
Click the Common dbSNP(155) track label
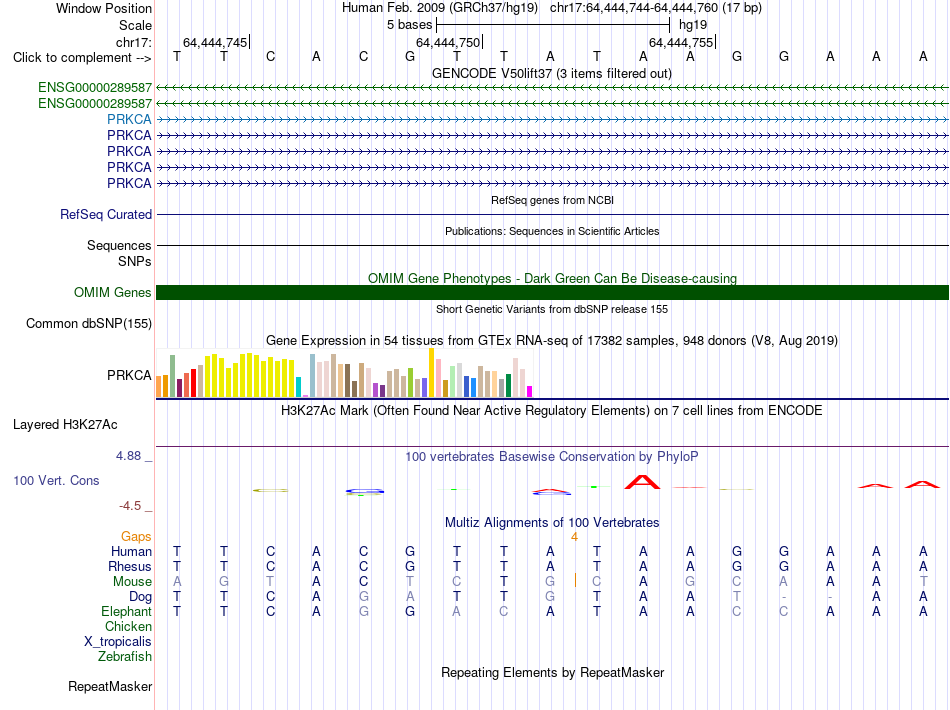pos(88,323)
